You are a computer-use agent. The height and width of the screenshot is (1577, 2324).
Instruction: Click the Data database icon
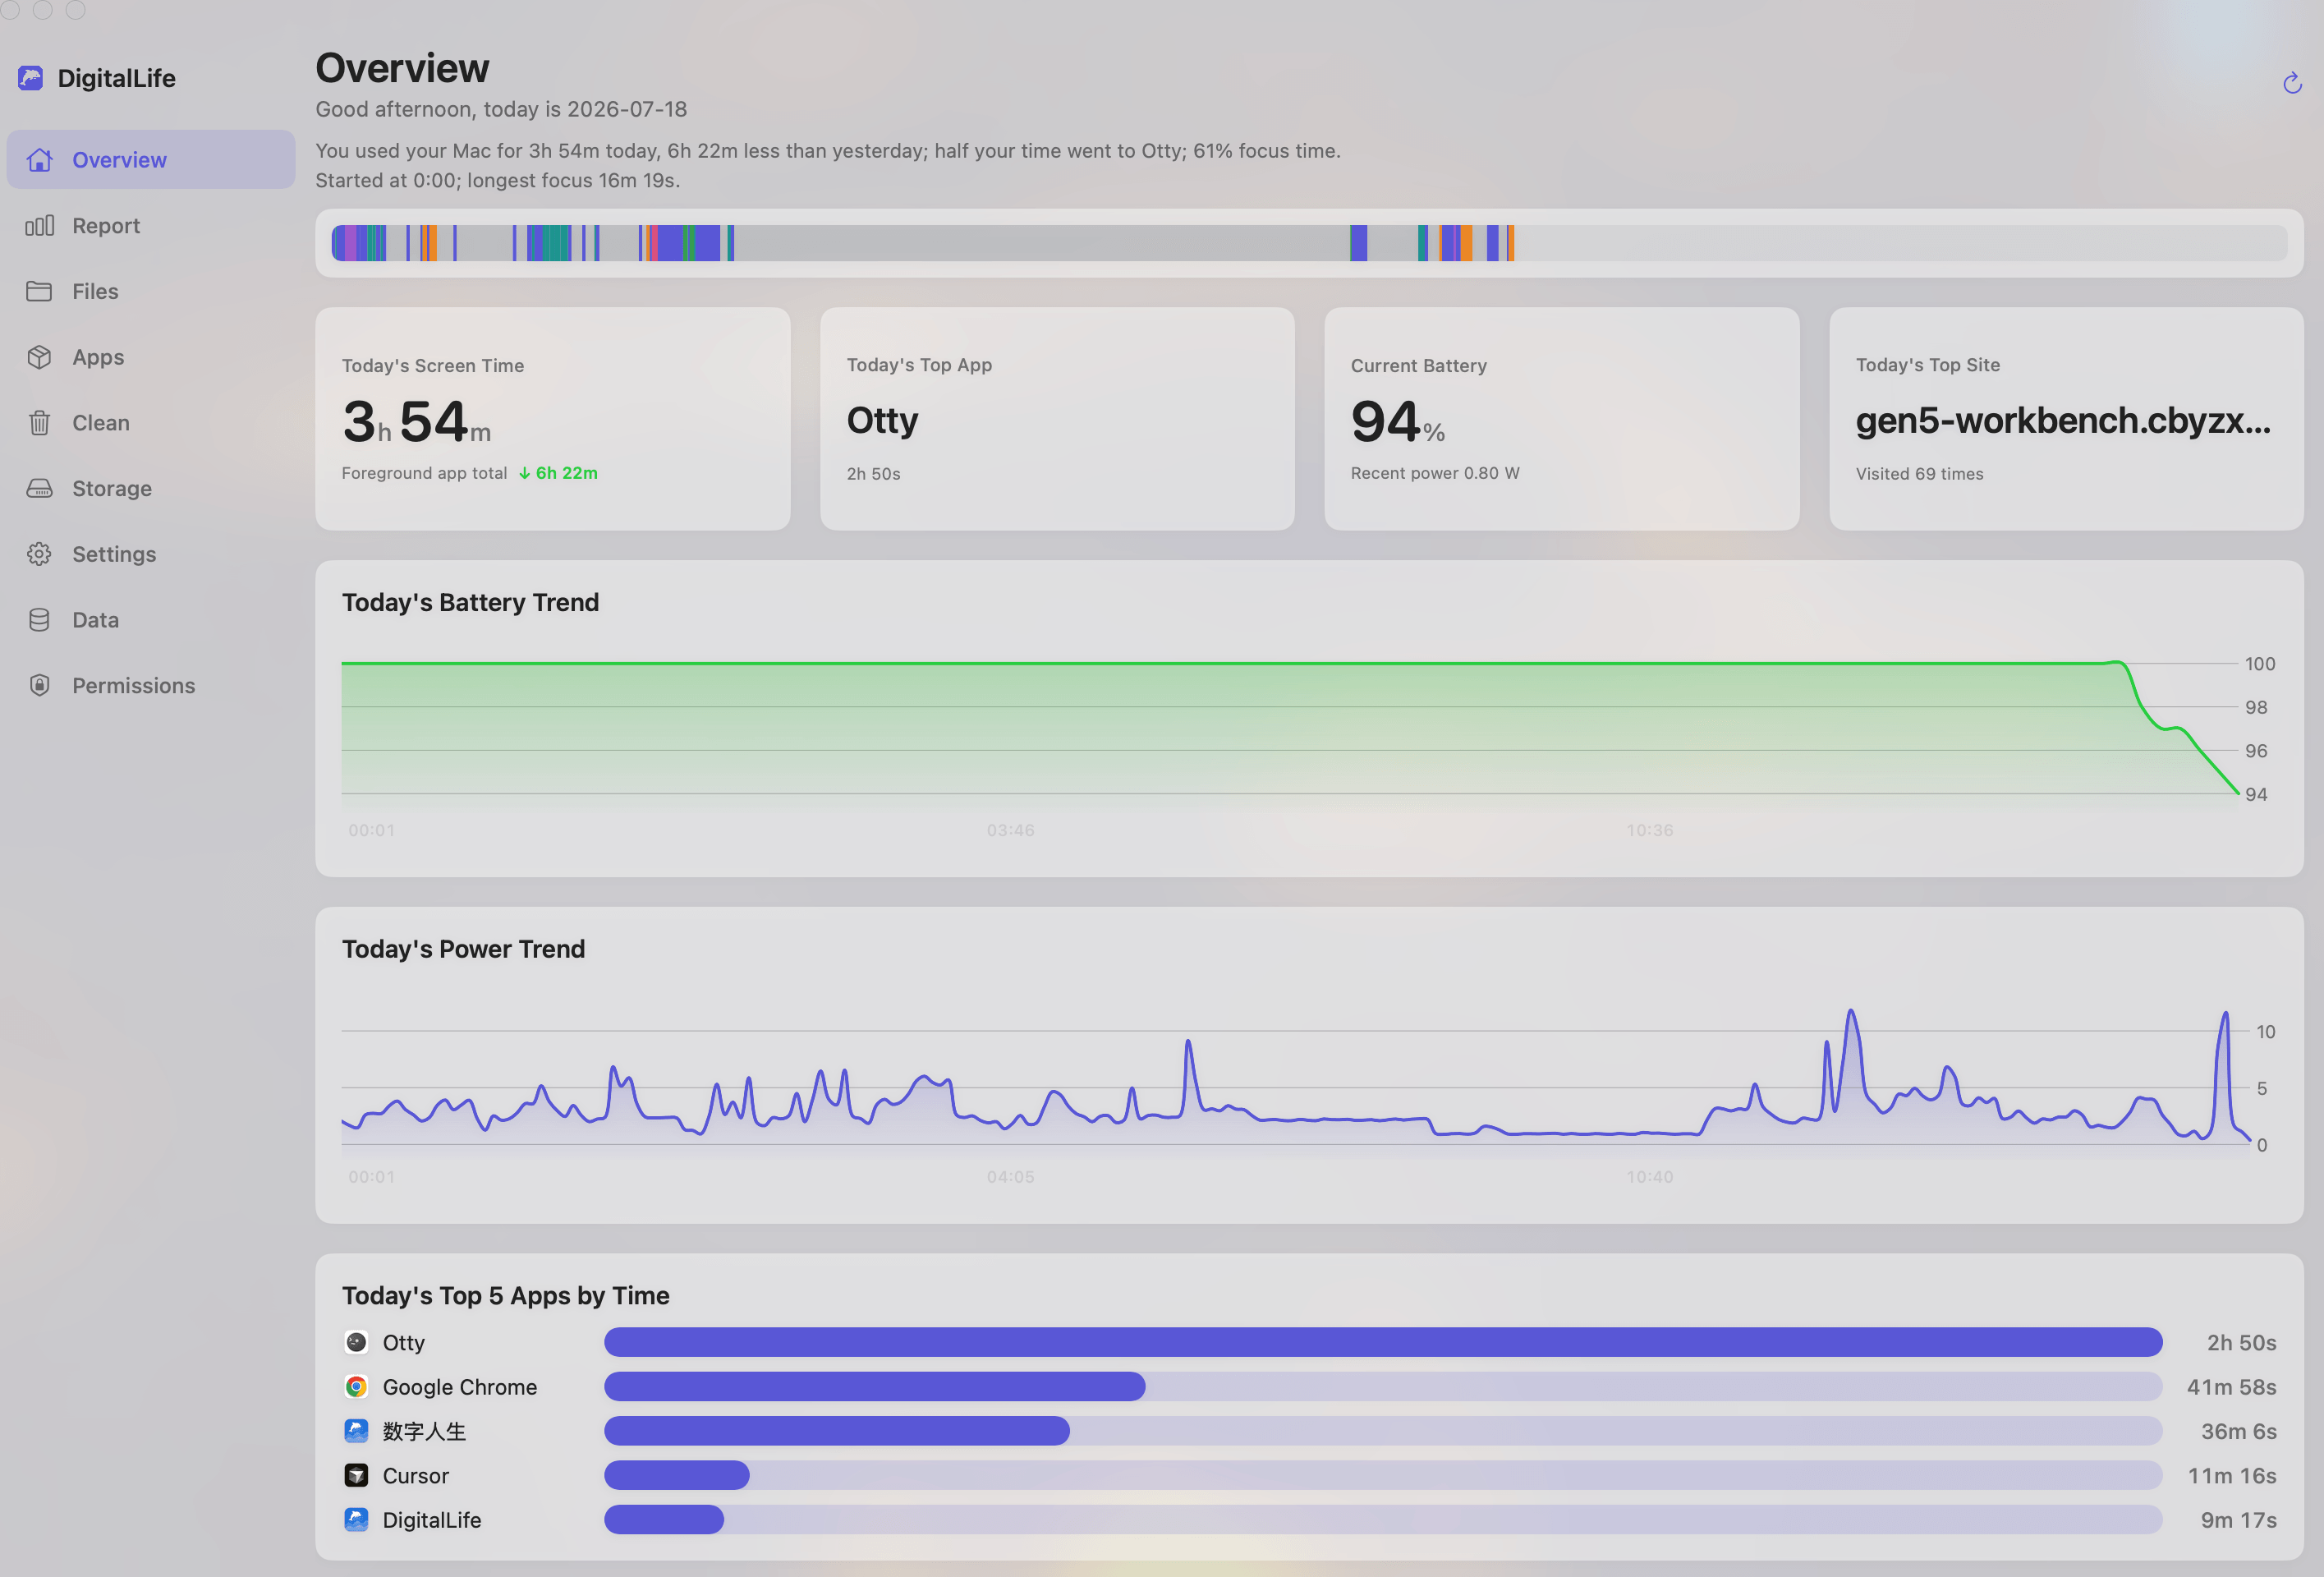[x=39, y=620]
